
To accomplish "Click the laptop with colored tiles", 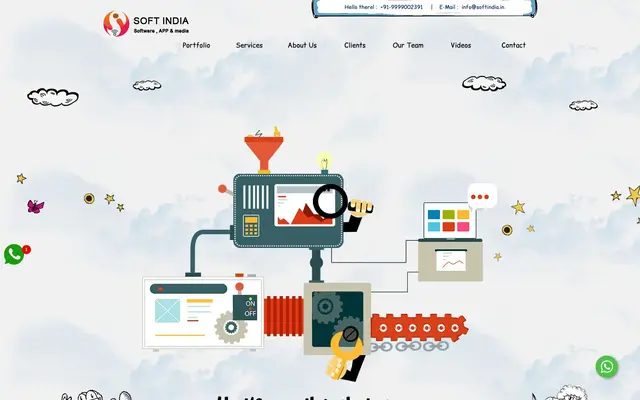I will 450,221.
